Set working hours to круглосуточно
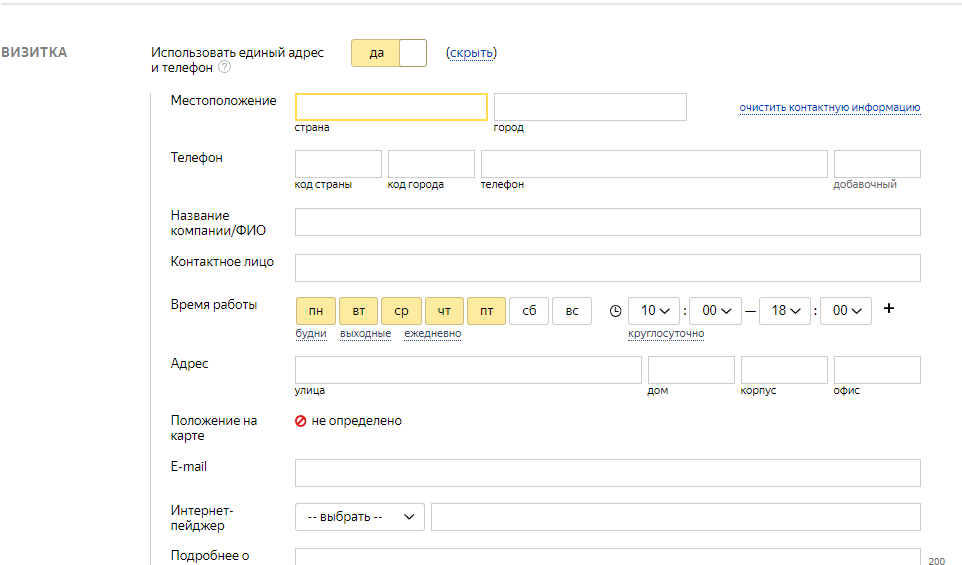Viewport: 962px width, 565px height. click(666, 333)
